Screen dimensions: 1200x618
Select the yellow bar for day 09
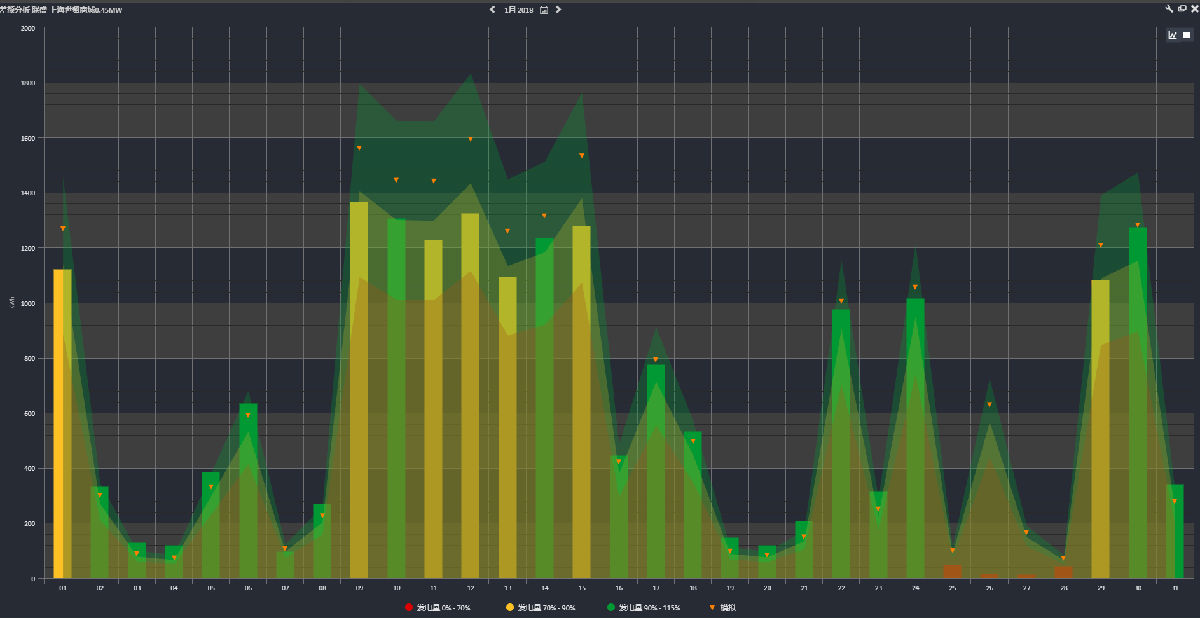[x=359, y=390]
